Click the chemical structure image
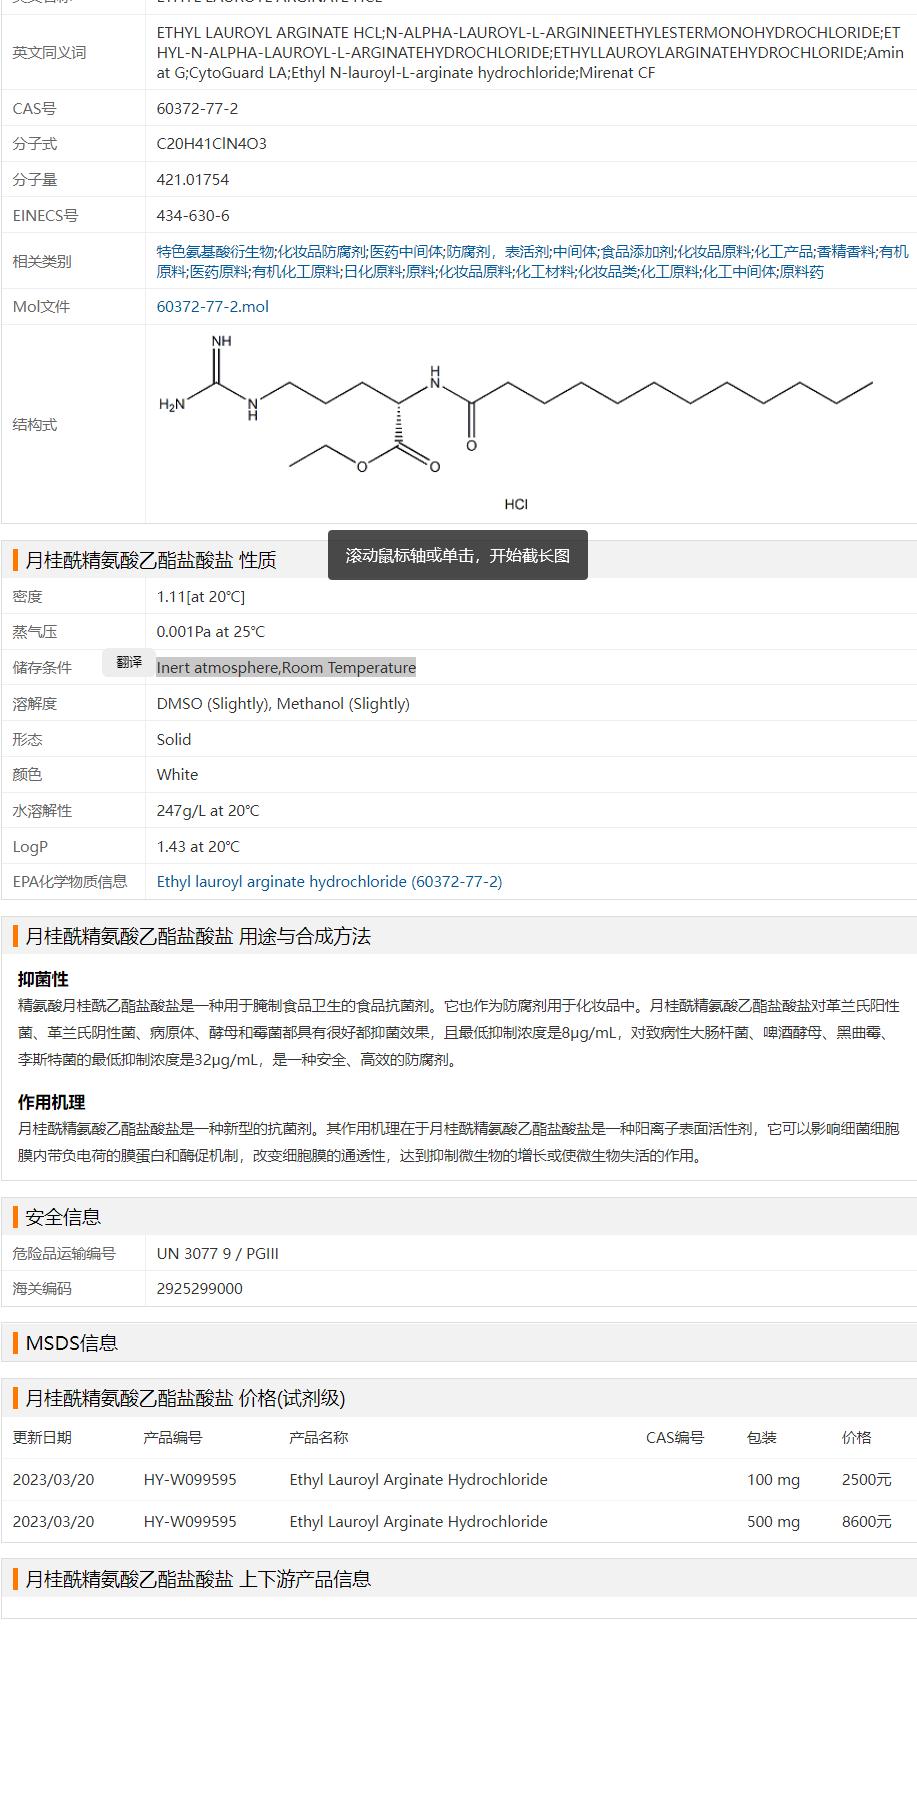 [x=515, y=423]
